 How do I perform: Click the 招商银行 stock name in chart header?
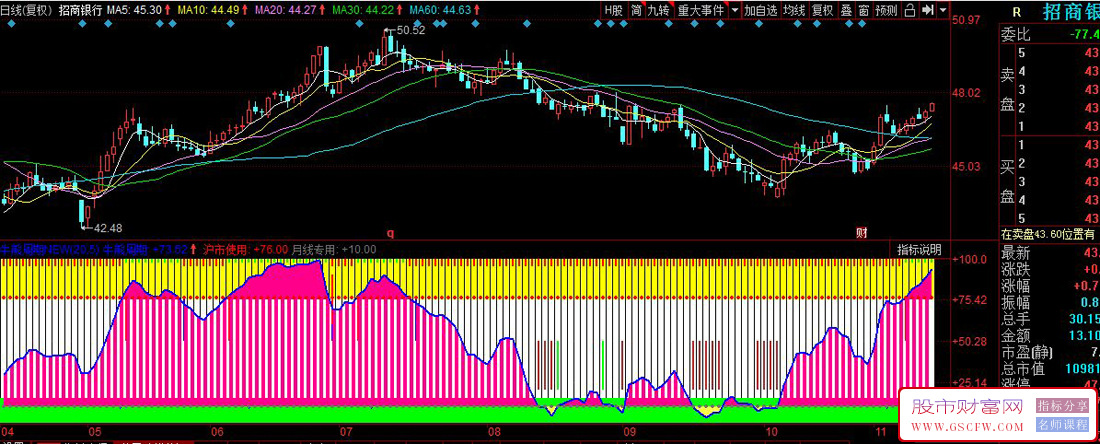point(80,11)
